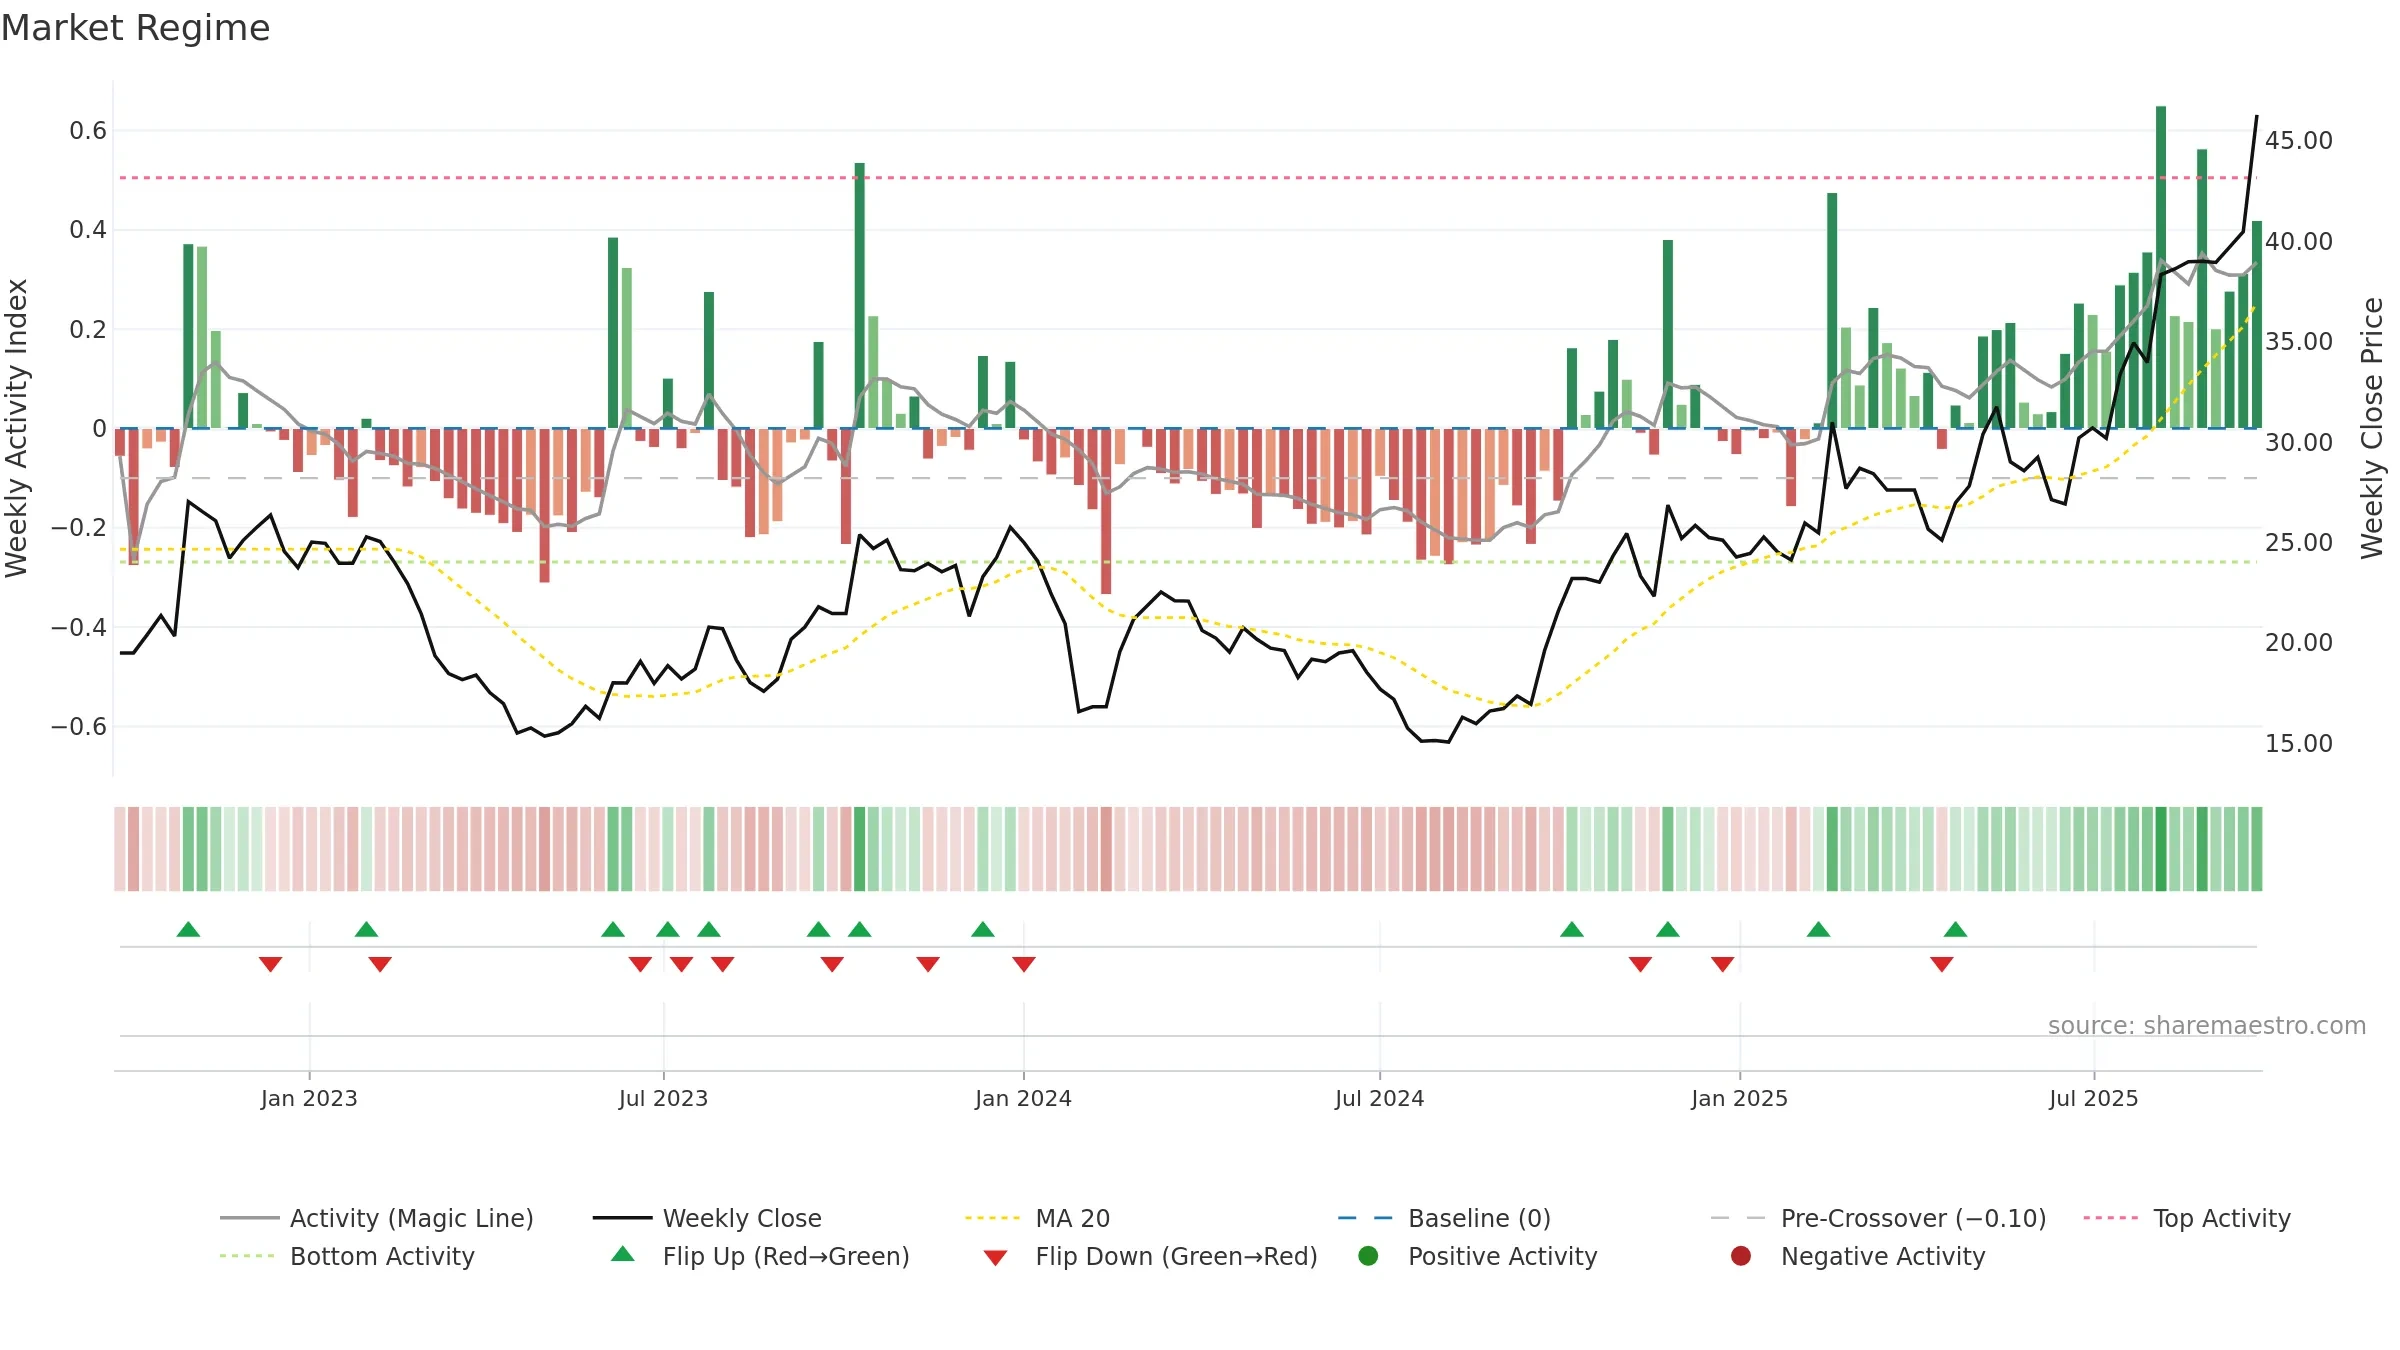Click the Jan 2024 x-axis label
Viewport: 2400px width, 1350px height.
pos(1023,1098)
